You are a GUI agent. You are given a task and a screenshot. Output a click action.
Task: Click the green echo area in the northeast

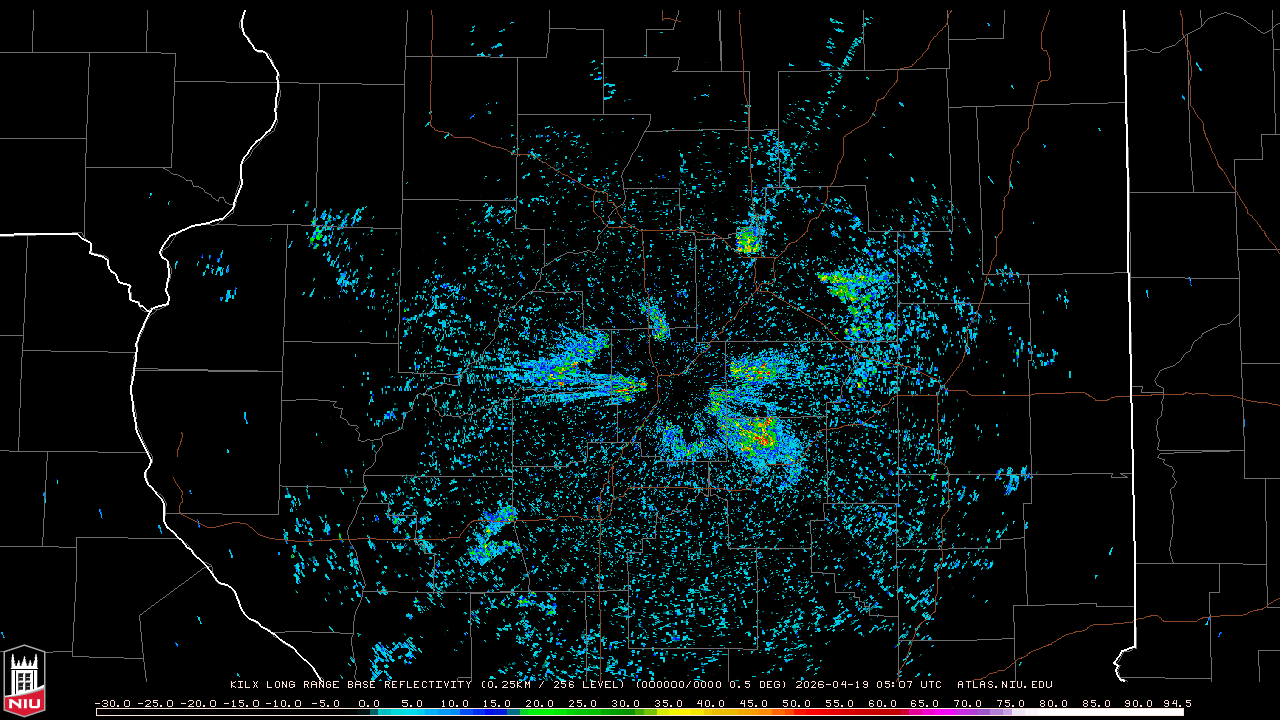pyautogui.click(x=850, y=288)
